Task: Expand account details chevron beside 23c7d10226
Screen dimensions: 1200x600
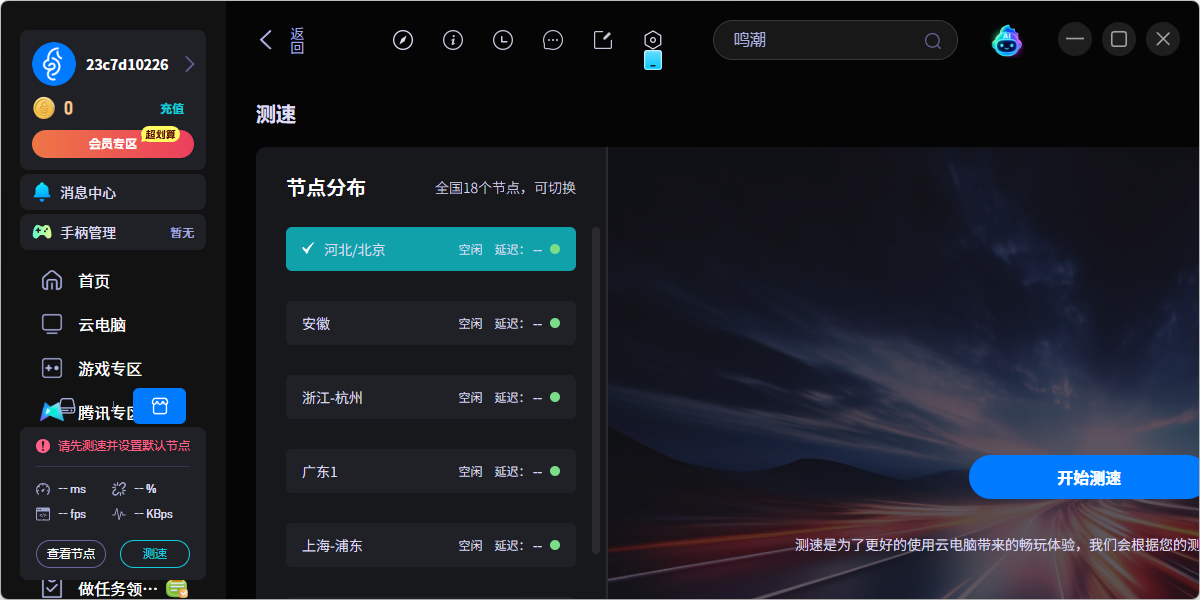Action: click(x=189, y=64)
